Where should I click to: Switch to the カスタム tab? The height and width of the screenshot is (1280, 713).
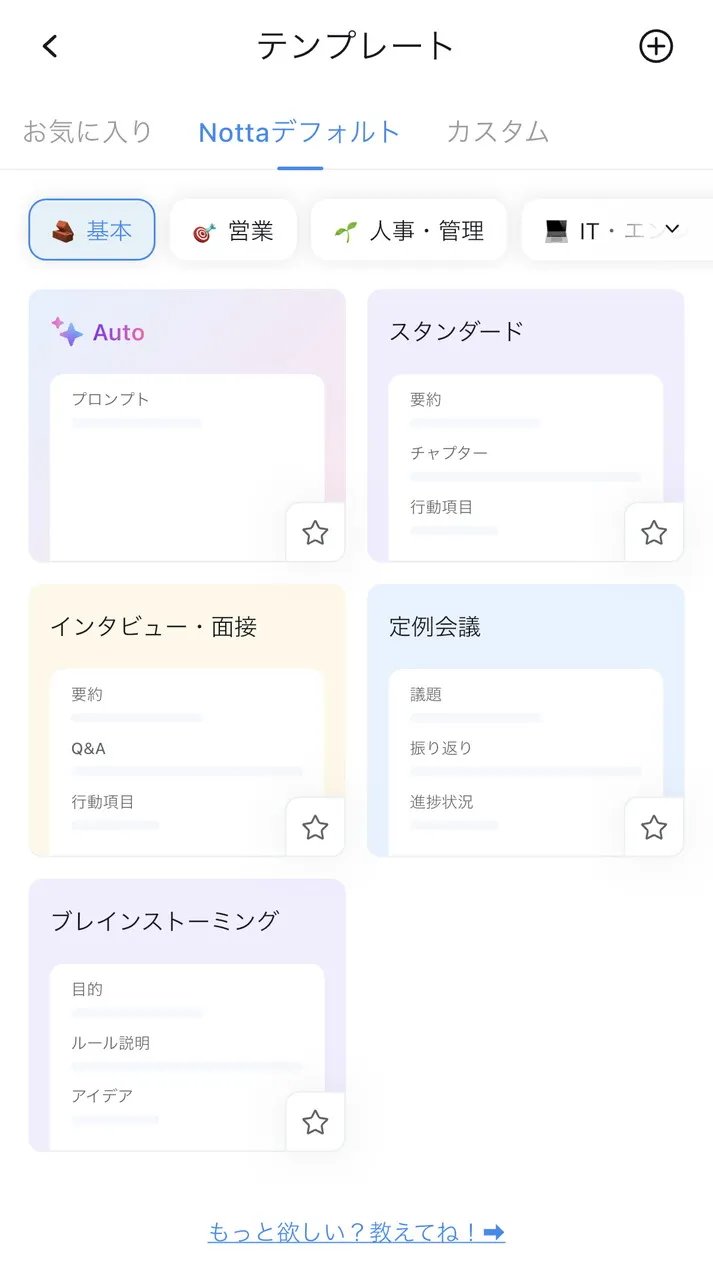pyautogui.click(x=497, y=131)
